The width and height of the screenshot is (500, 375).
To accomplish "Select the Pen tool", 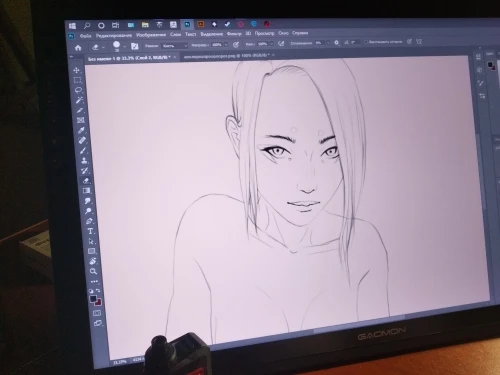I will click(x=89, y=221).
